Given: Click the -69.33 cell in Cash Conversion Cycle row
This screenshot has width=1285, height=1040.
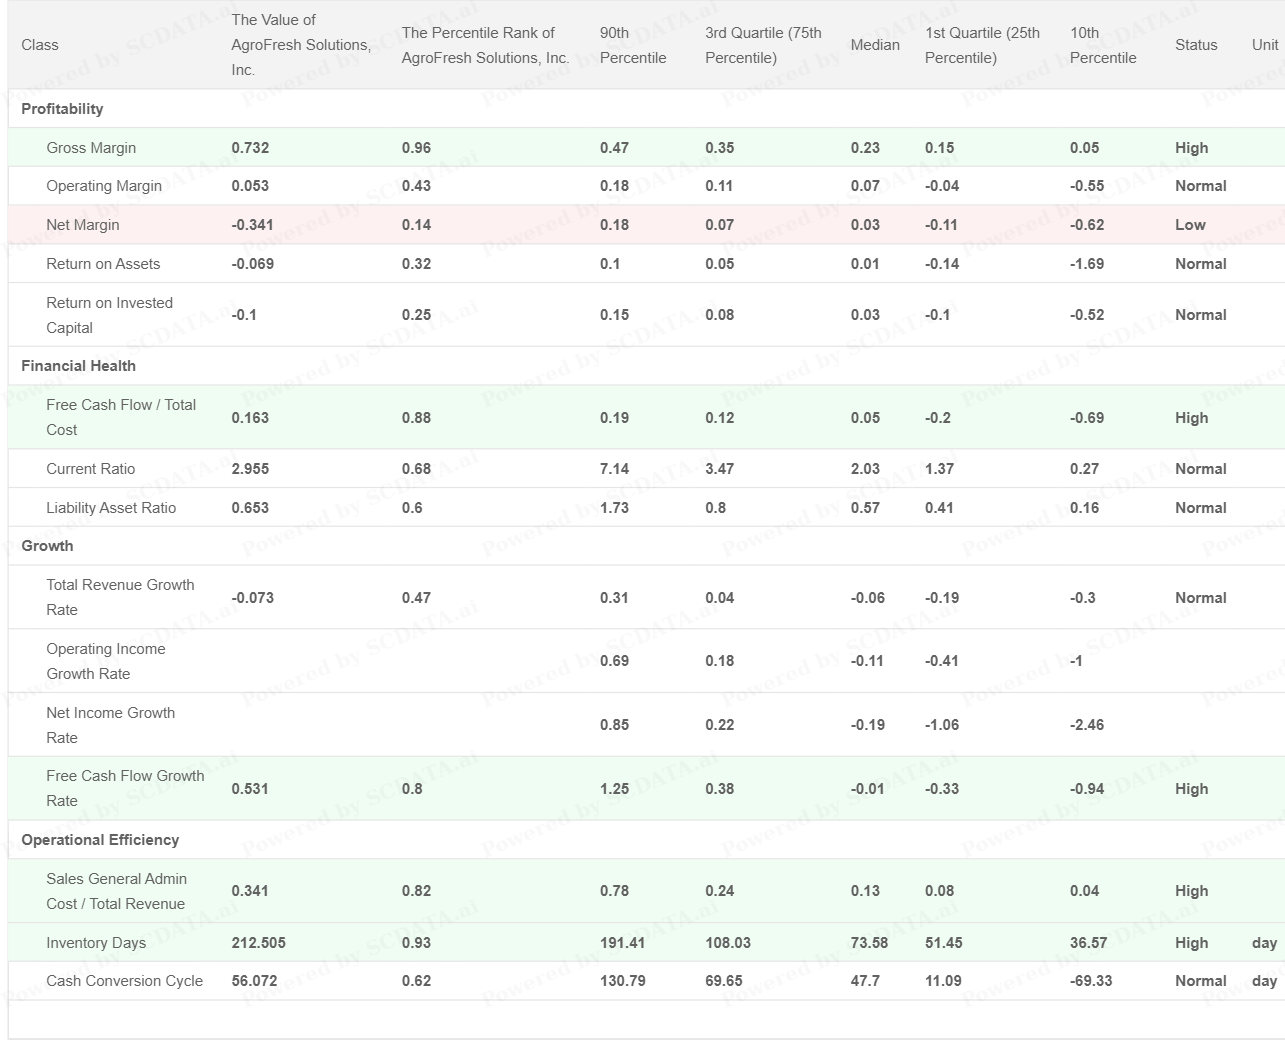Looking at the screenshot, I should (x=1091, y=981).
